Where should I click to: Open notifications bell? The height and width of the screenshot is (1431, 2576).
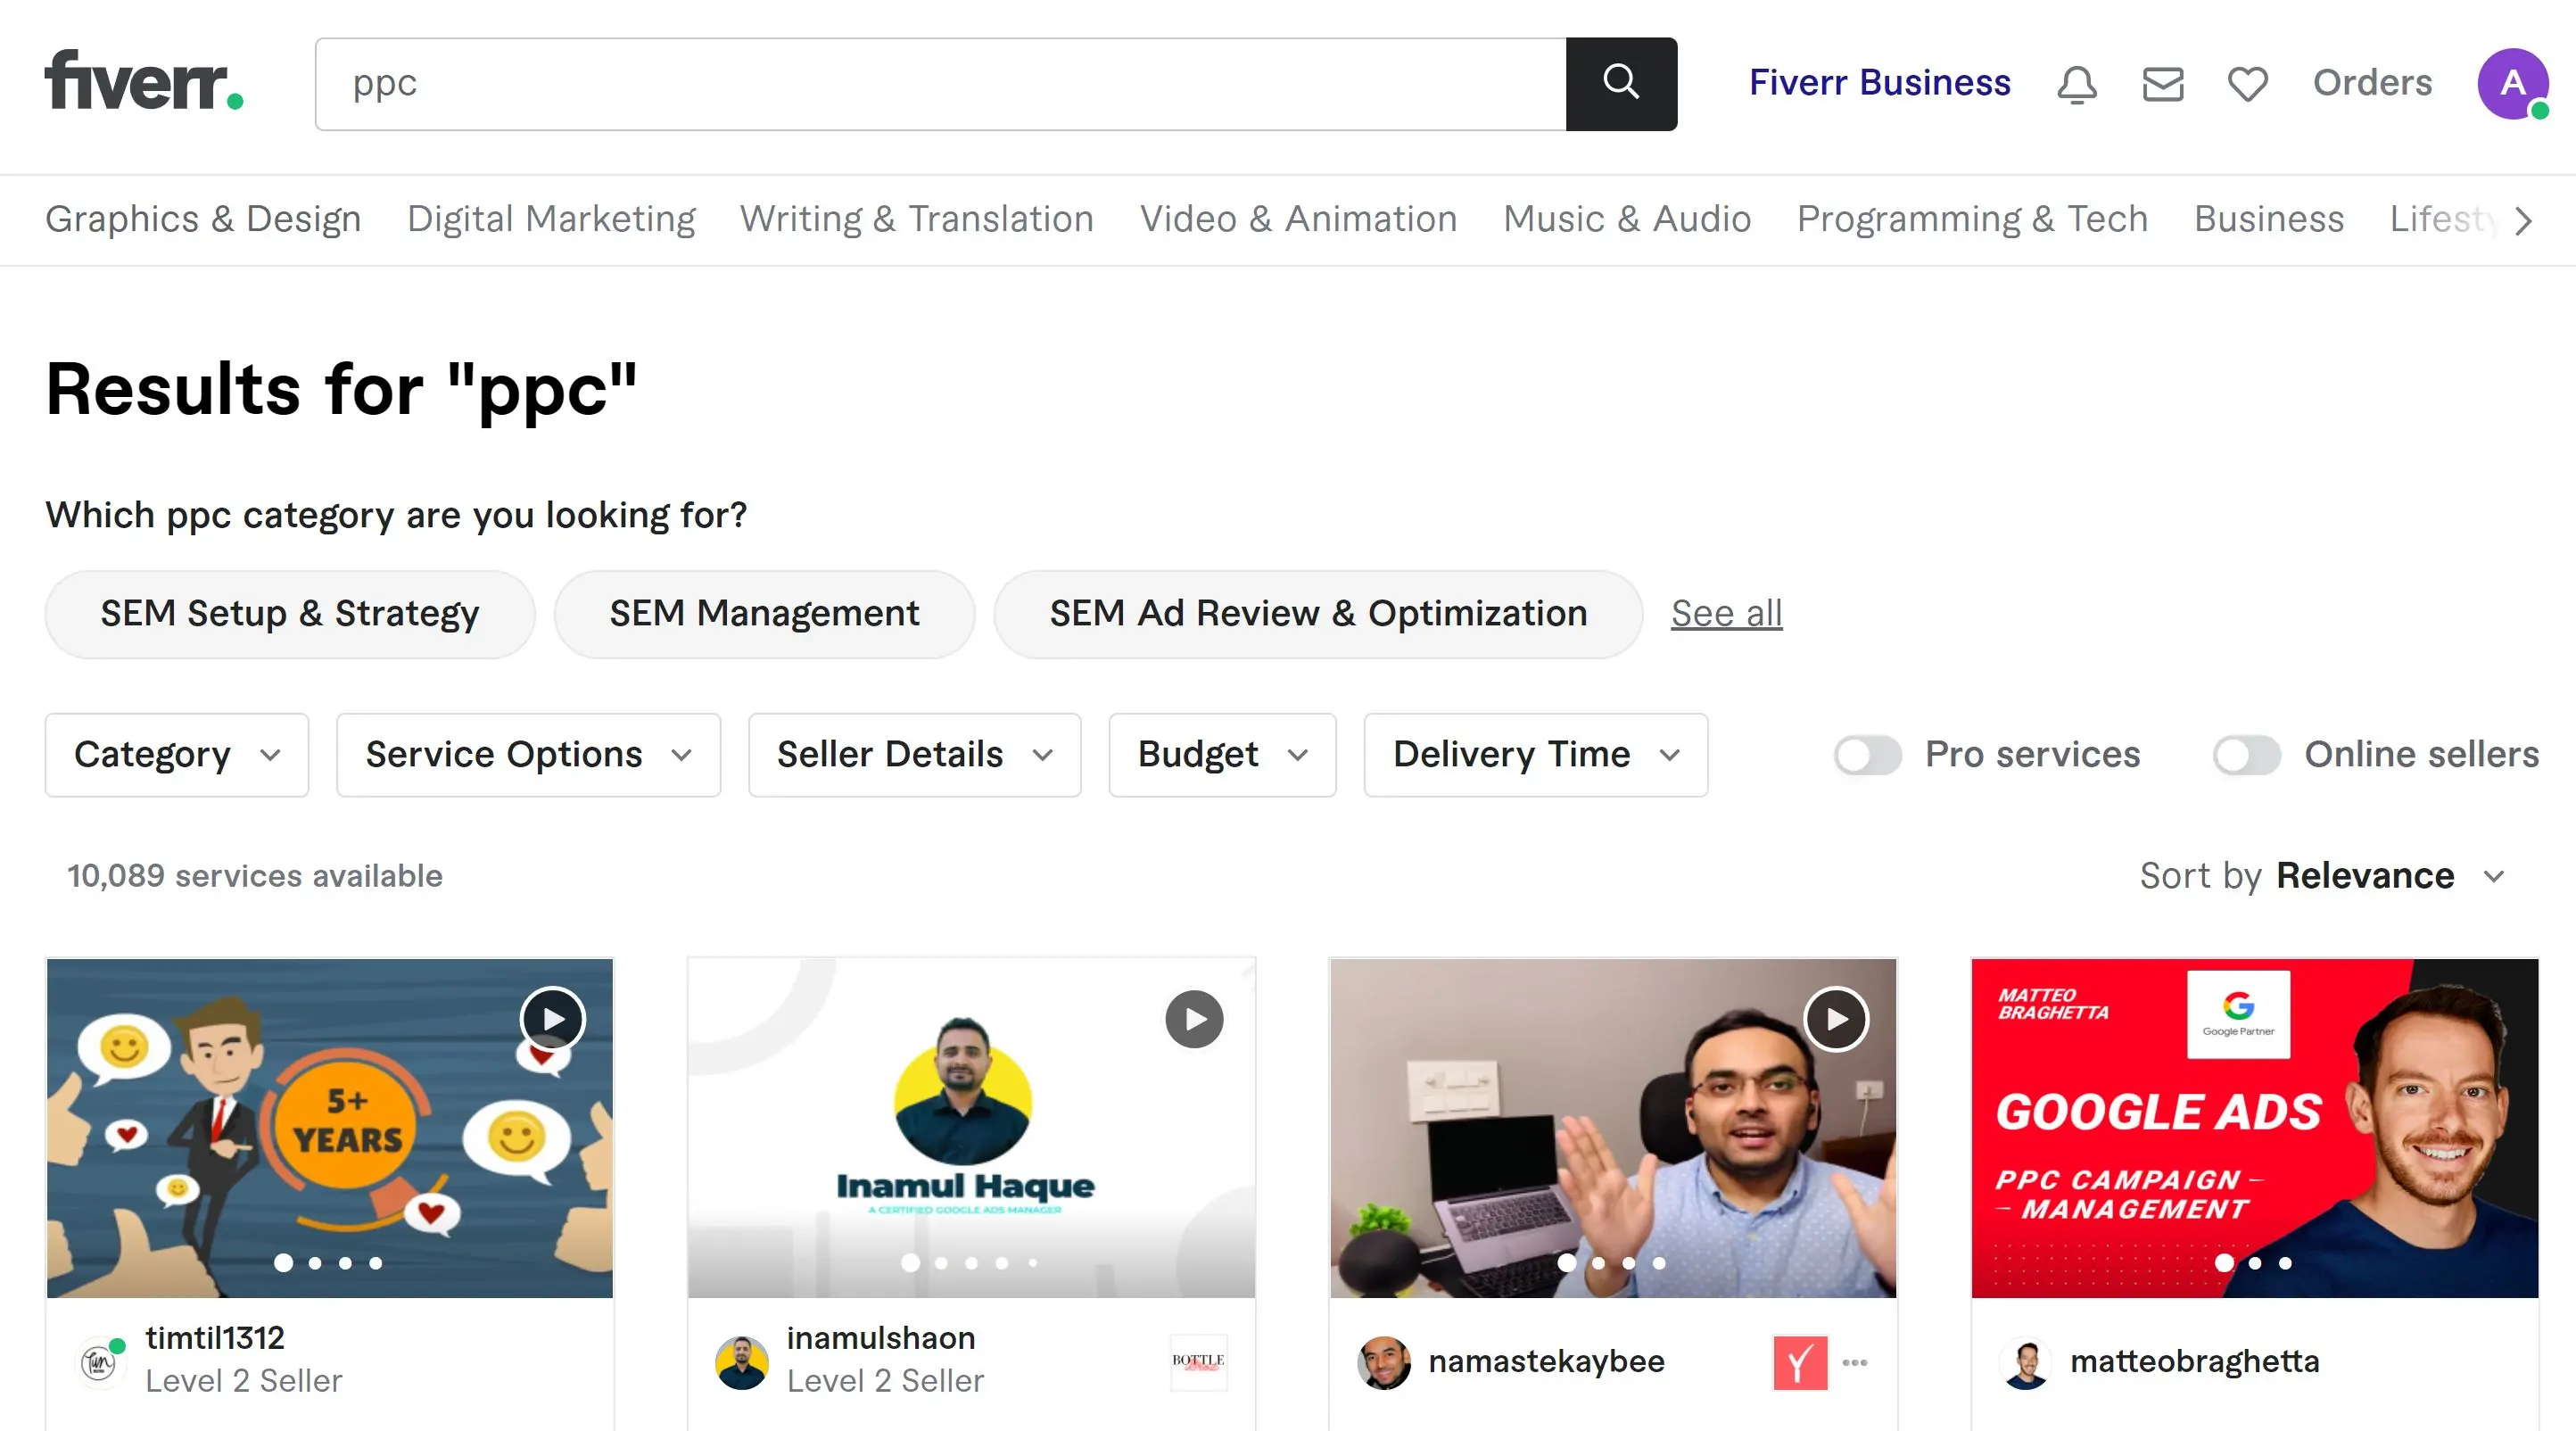pyautogui.click(x=2077, y=84)
